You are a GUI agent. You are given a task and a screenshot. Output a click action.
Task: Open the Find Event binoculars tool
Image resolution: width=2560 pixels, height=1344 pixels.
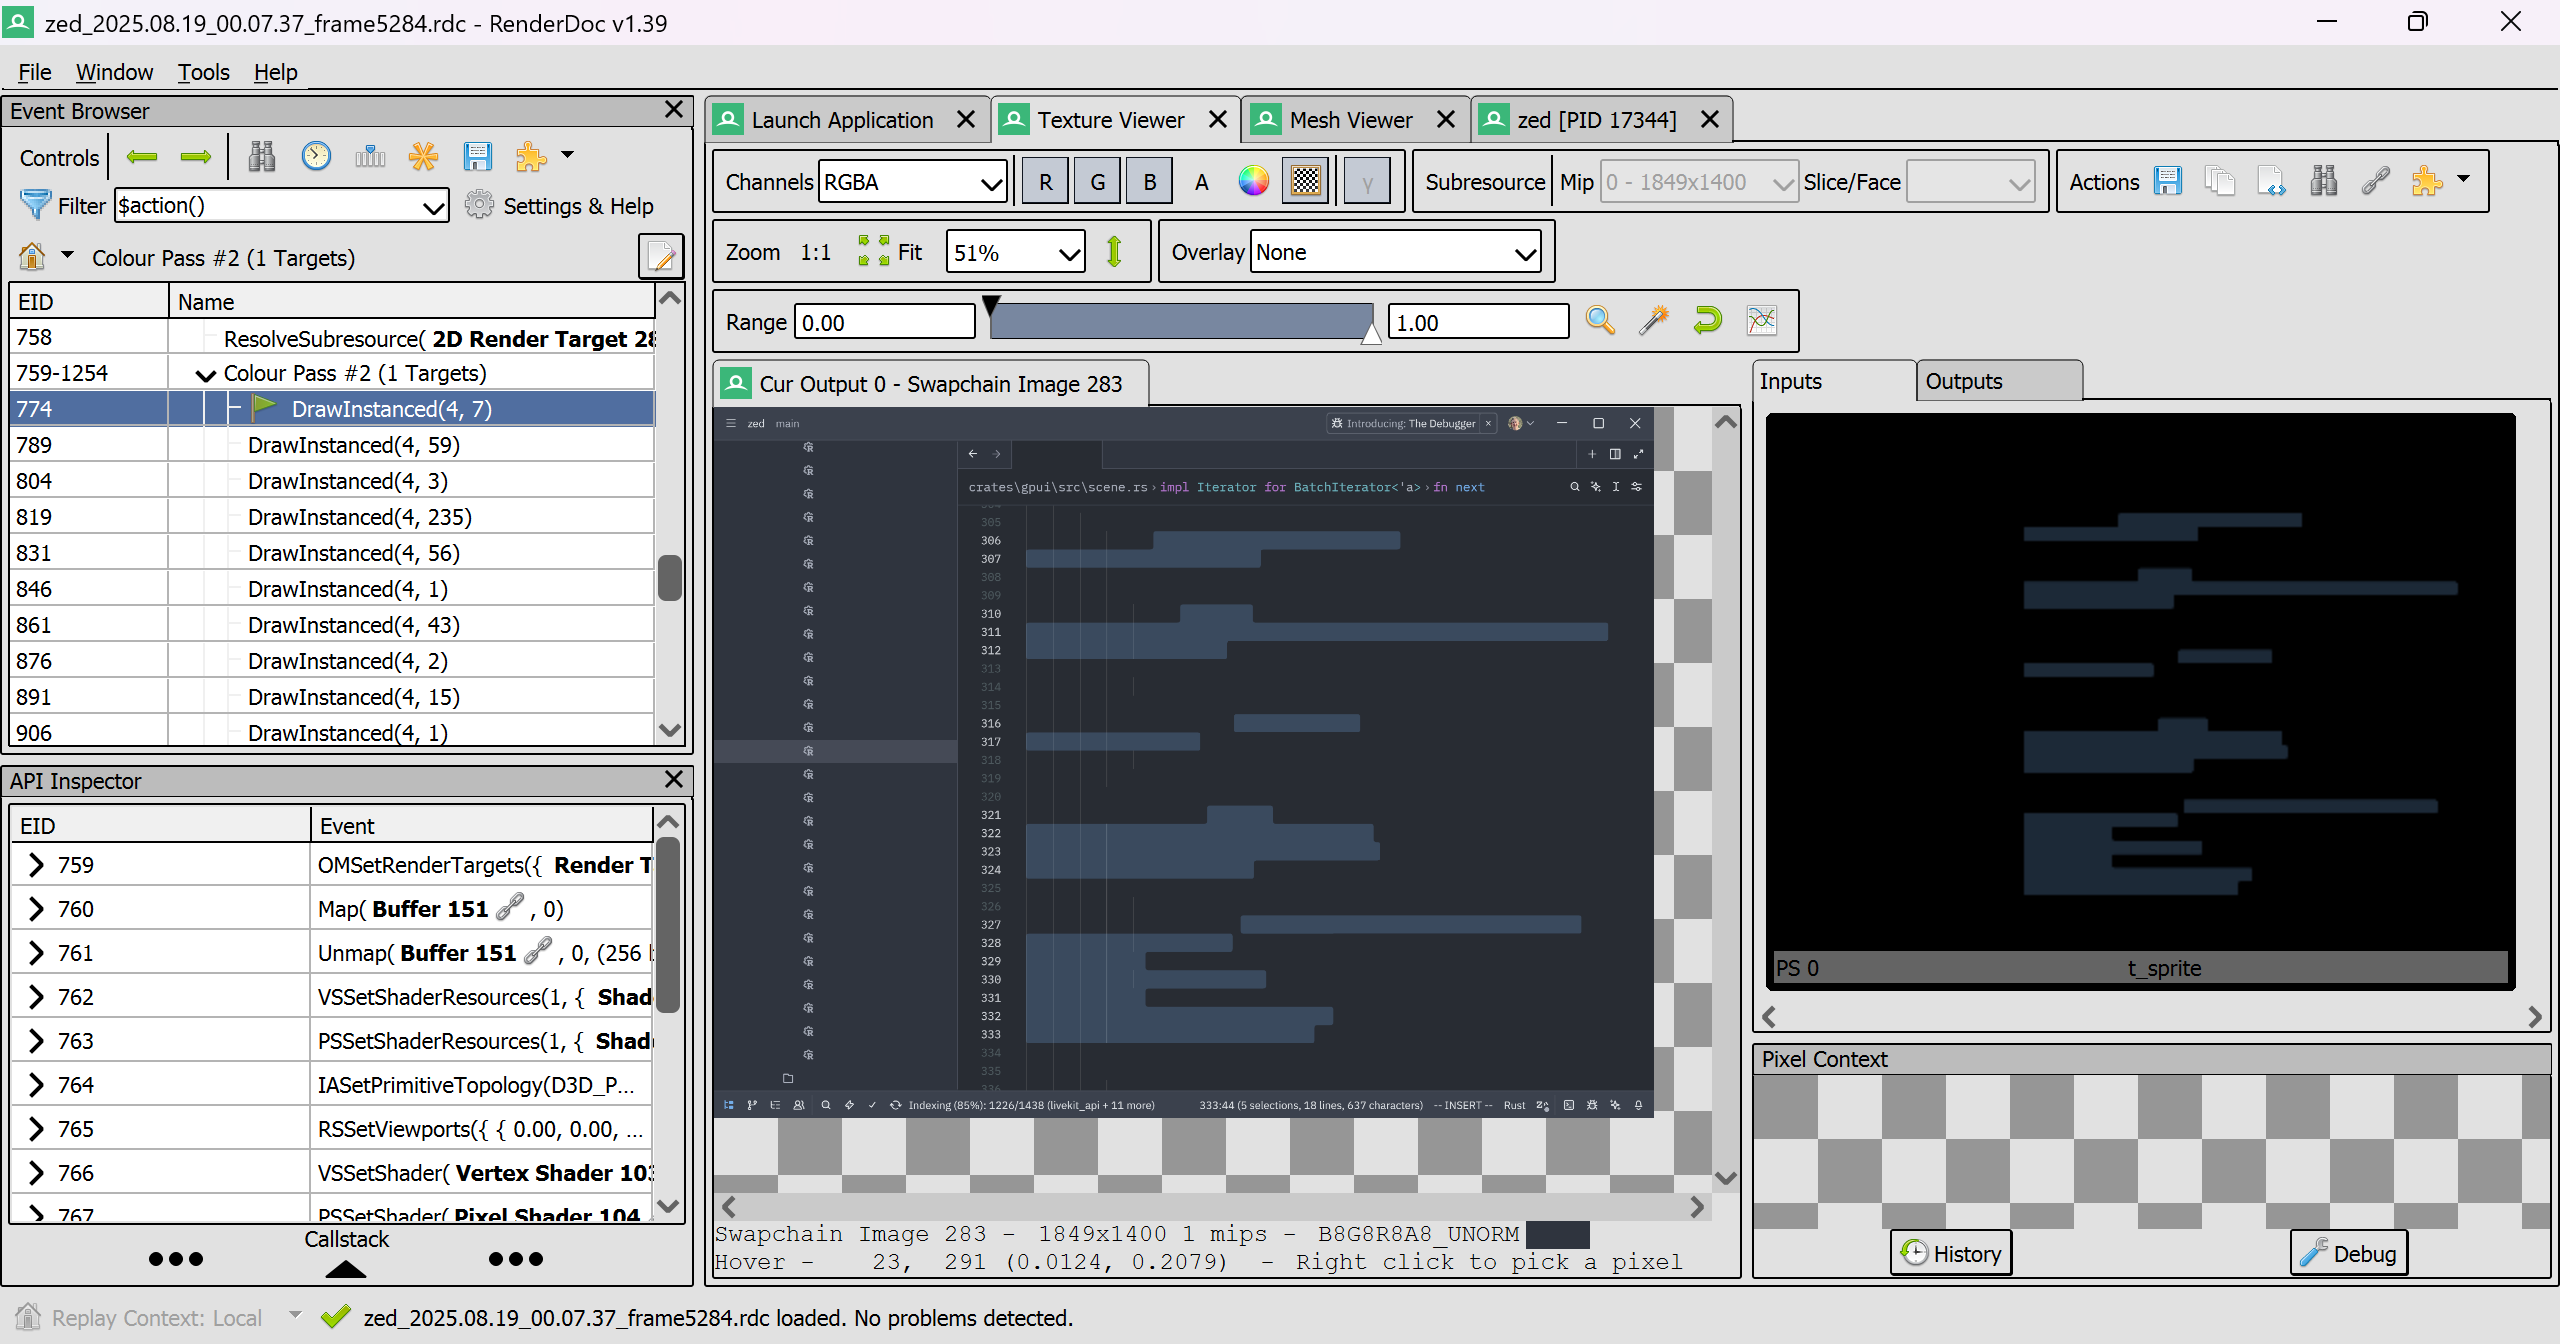[x=262, y=156]
